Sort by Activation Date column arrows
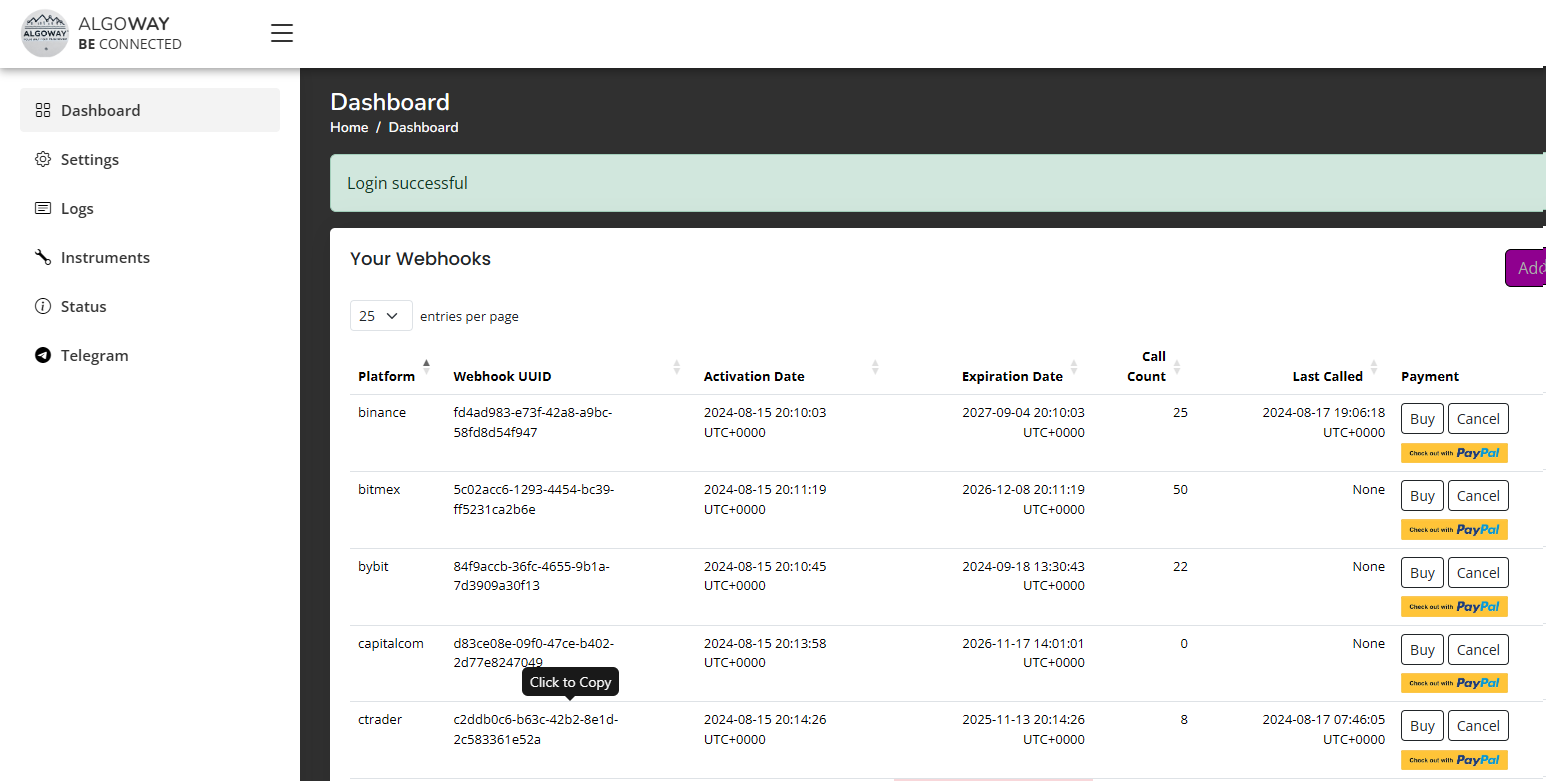The width and height of the screenshot is (1546, 781). tap(875, 367)
